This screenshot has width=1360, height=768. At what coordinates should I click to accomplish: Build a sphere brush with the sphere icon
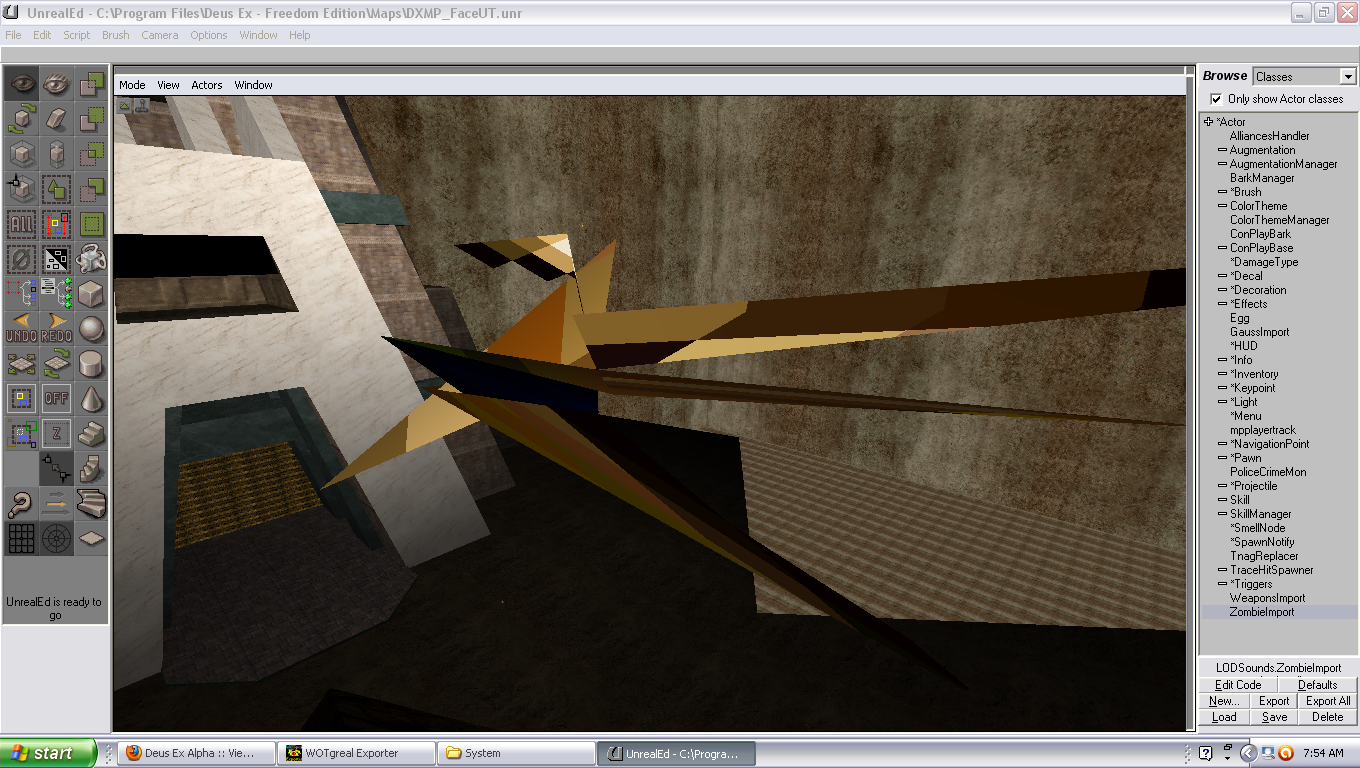tap(91, 328)
